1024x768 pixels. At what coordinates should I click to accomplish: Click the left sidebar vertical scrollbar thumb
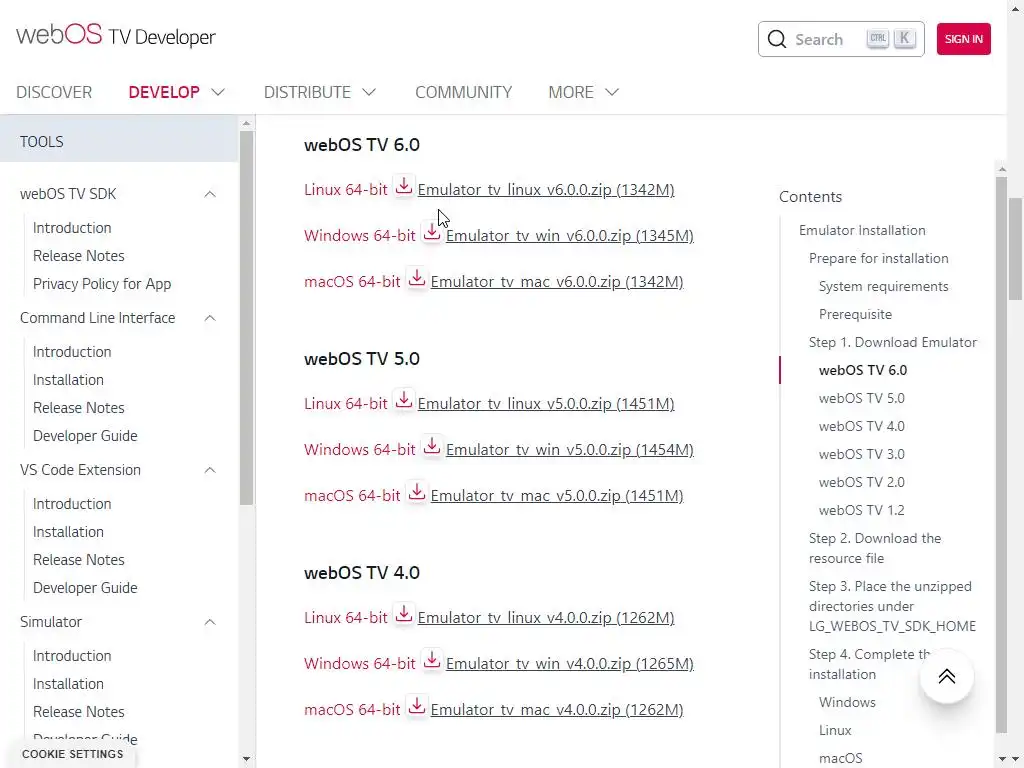coord(246,318)
